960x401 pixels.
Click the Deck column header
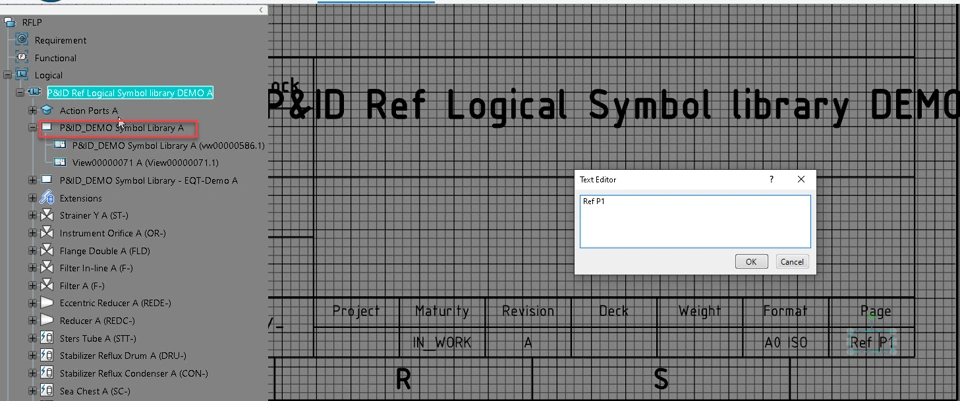(613, 311)
